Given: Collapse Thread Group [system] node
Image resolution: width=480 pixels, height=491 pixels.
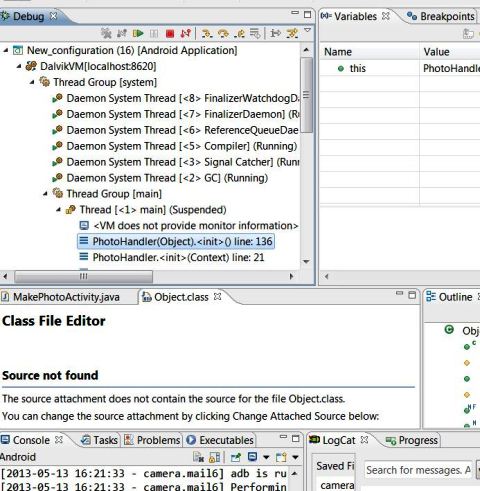Looking at the screenshot, I should pyautogui.click(x=32, y=82).
